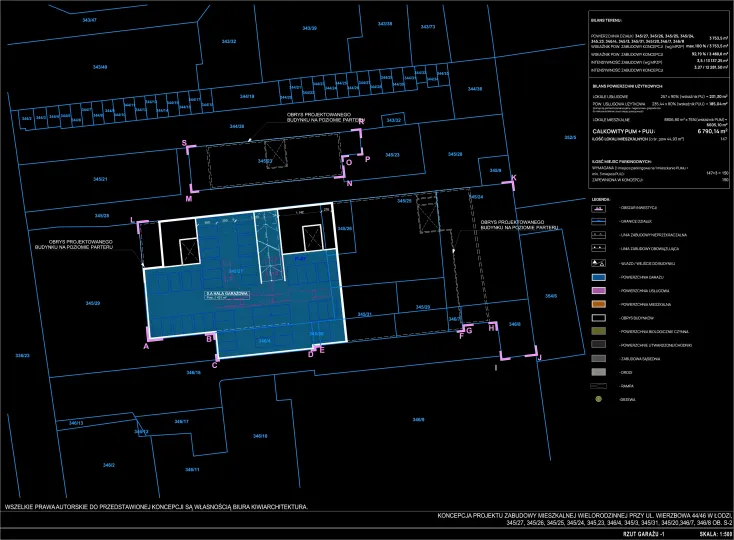Click the building outline symbol in legend
Viewport: 734px width, 540px height.
click(x=600, y=317)
